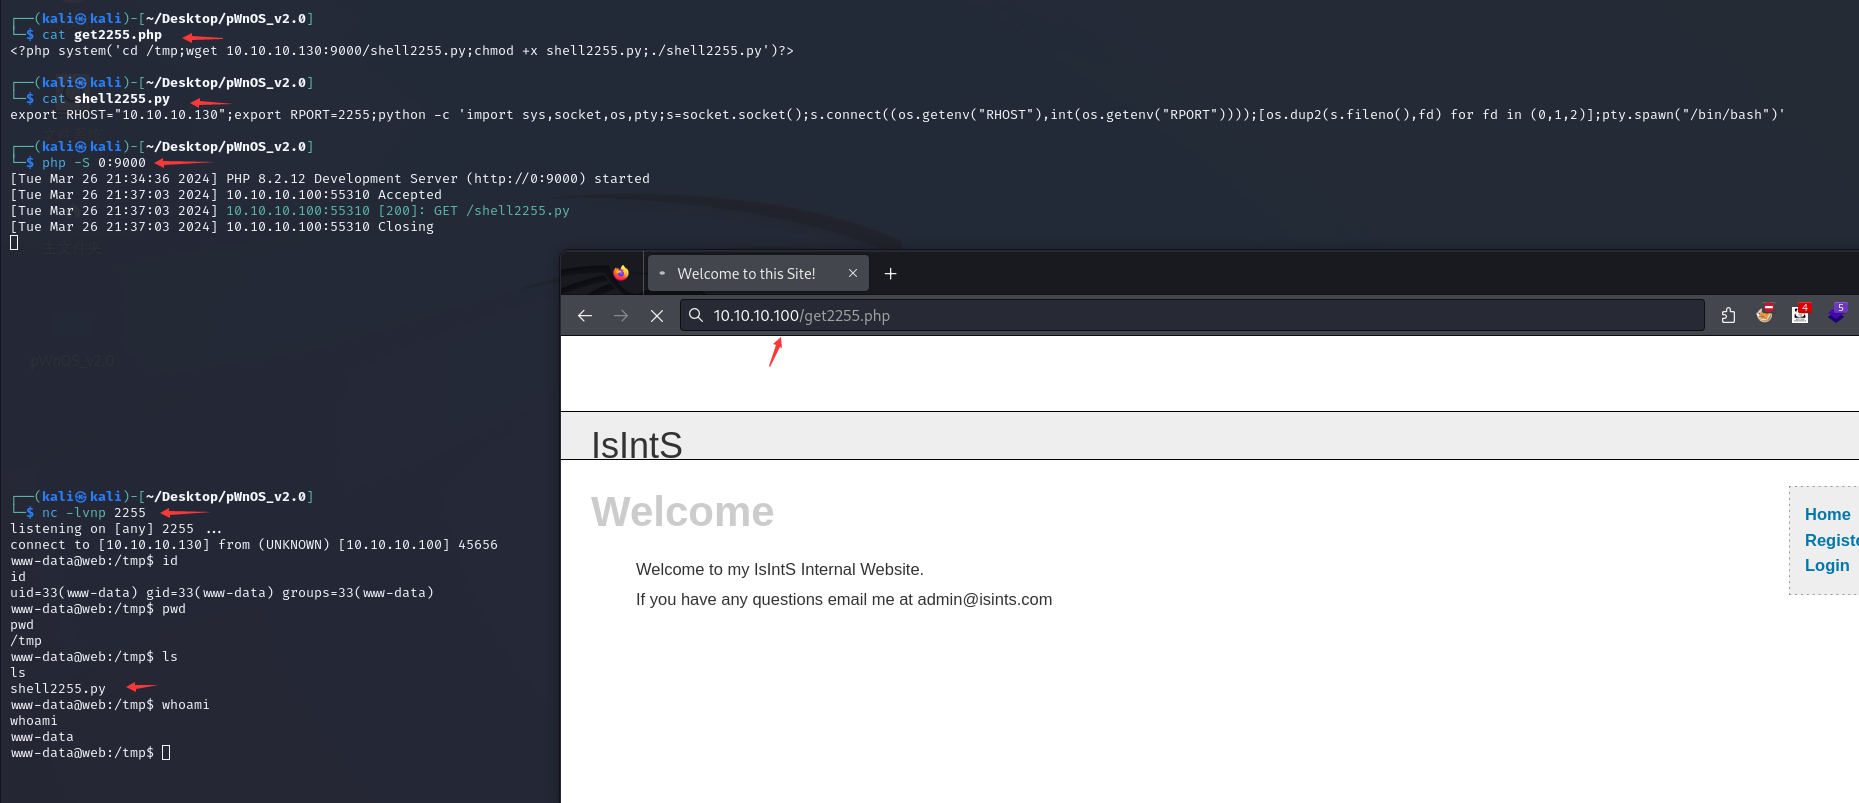Stop loading the page with the X button
1859x803 pixels.
click(x=657, y=315)
